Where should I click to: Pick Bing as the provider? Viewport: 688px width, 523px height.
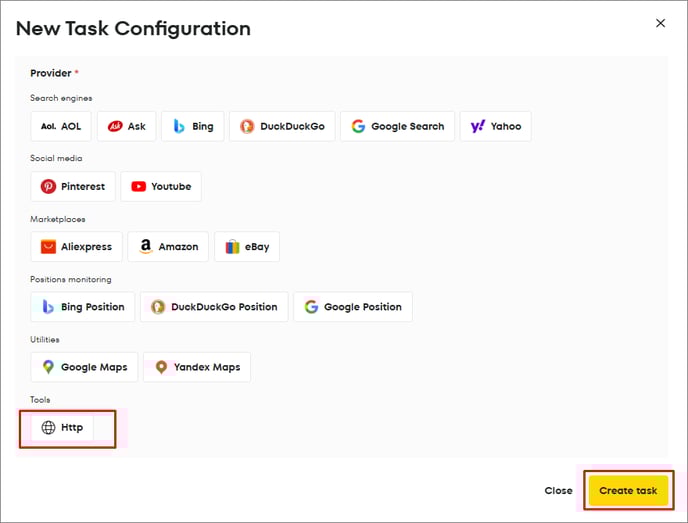[192, 127]
